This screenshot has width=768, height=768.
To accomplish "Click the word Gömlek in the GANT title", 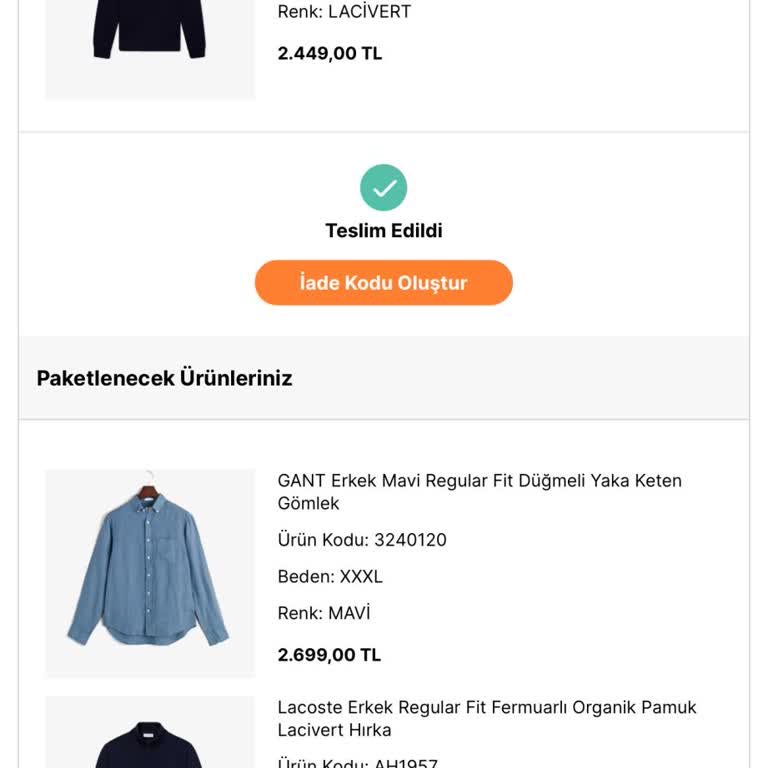I will point(309,504).
